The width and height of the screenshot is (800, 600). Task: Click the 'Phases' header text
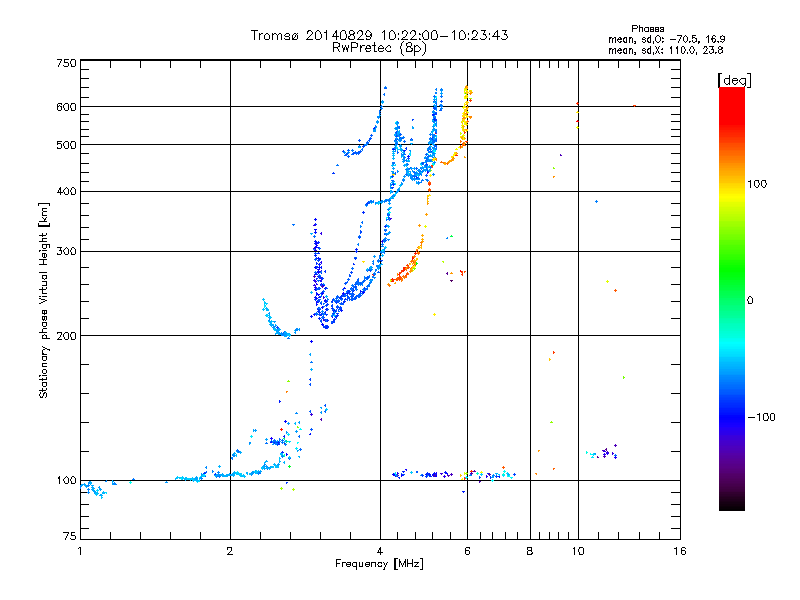pyautogui.click(x=647, y=29)
